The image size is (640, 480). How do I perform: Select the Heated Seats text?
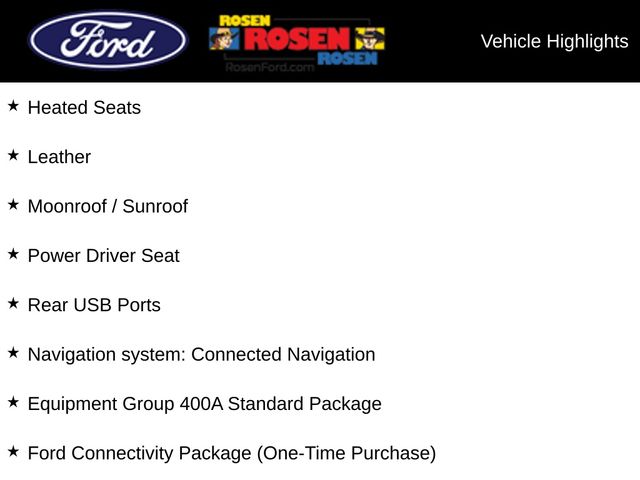coord(84,108)
